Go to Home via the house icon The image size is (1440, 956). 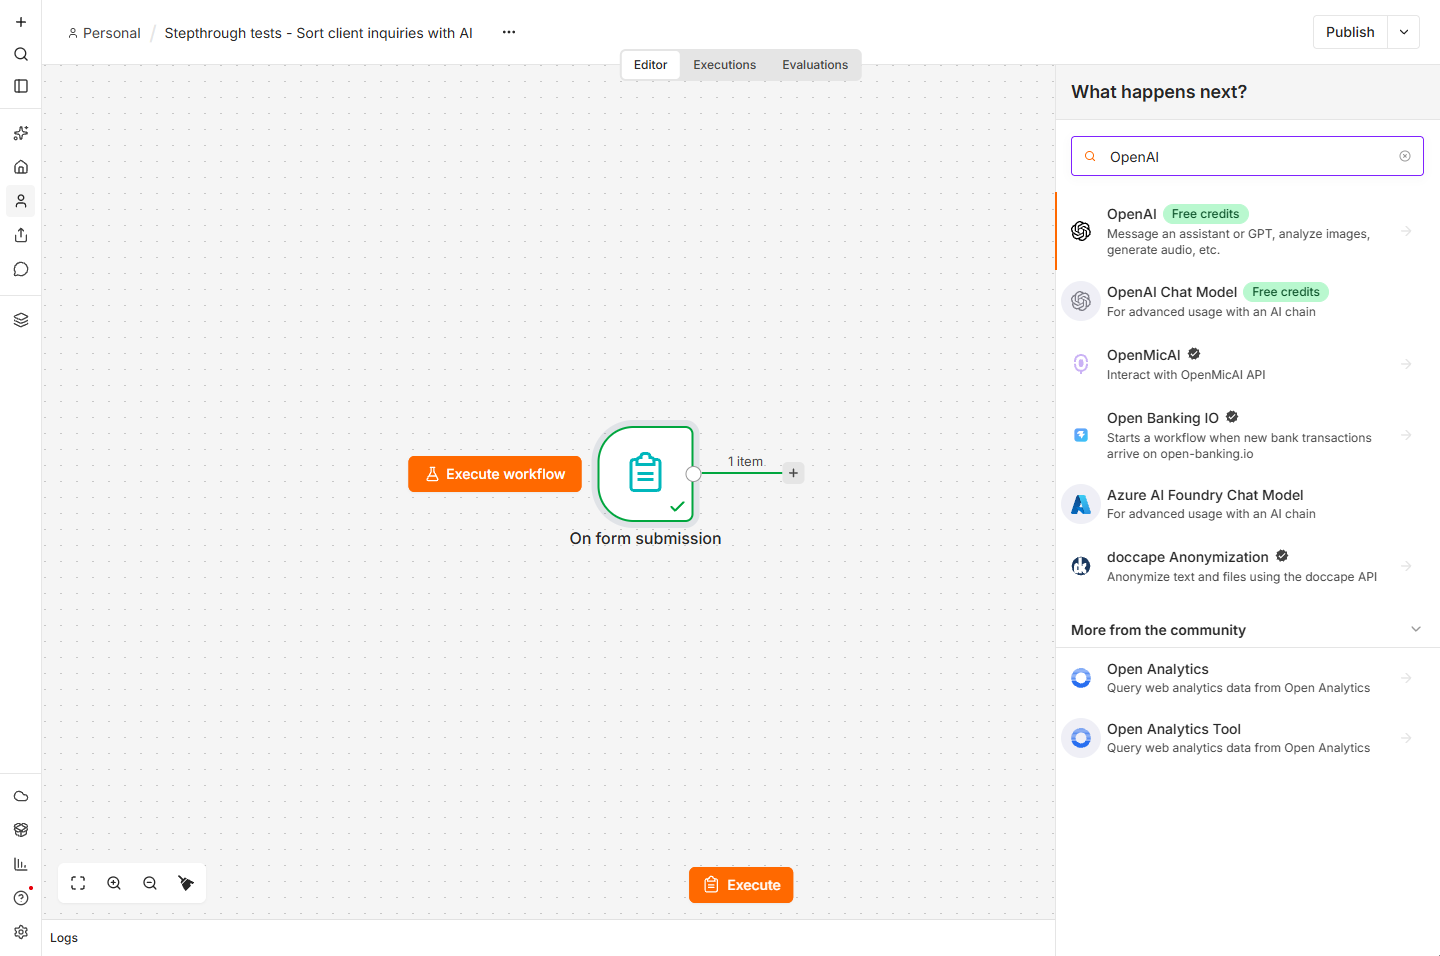(21, 167)
